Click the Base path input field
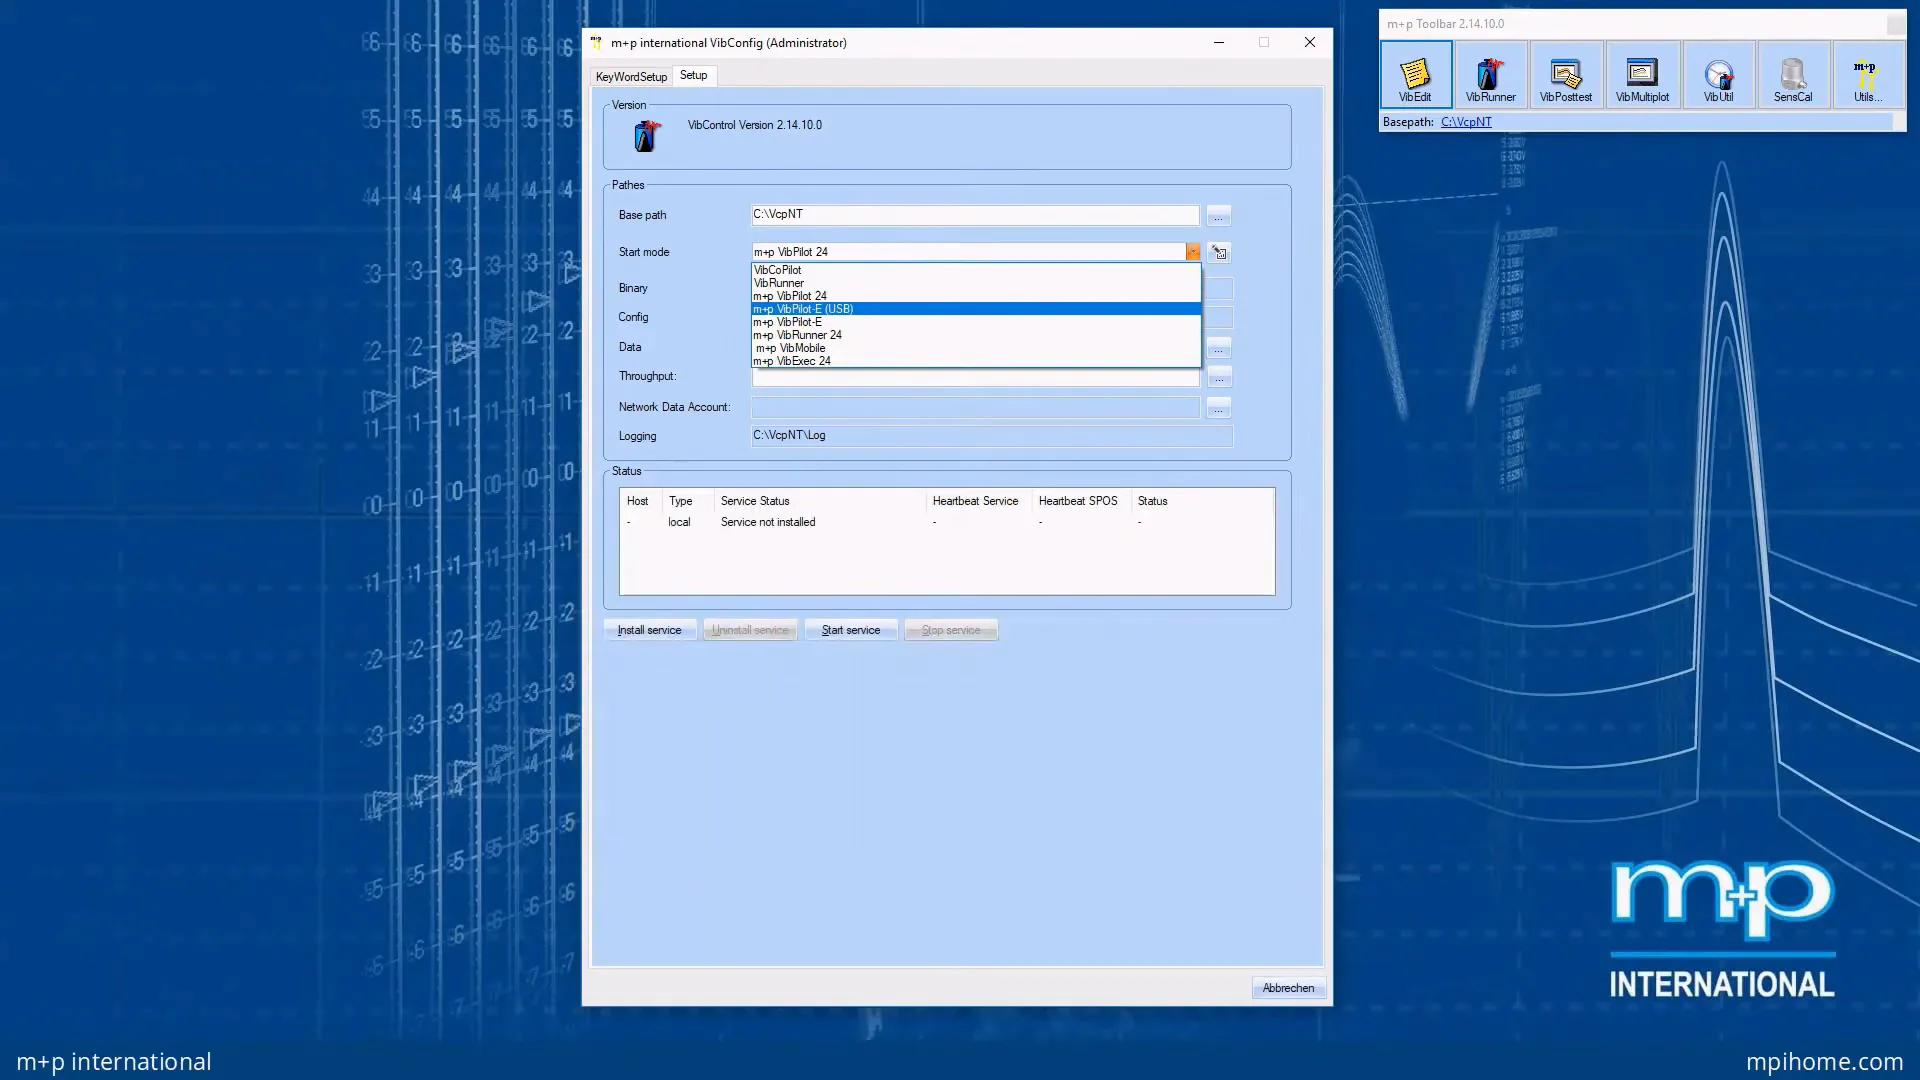The height and width of the screenshot is (1080, 1920). (975, 215)
